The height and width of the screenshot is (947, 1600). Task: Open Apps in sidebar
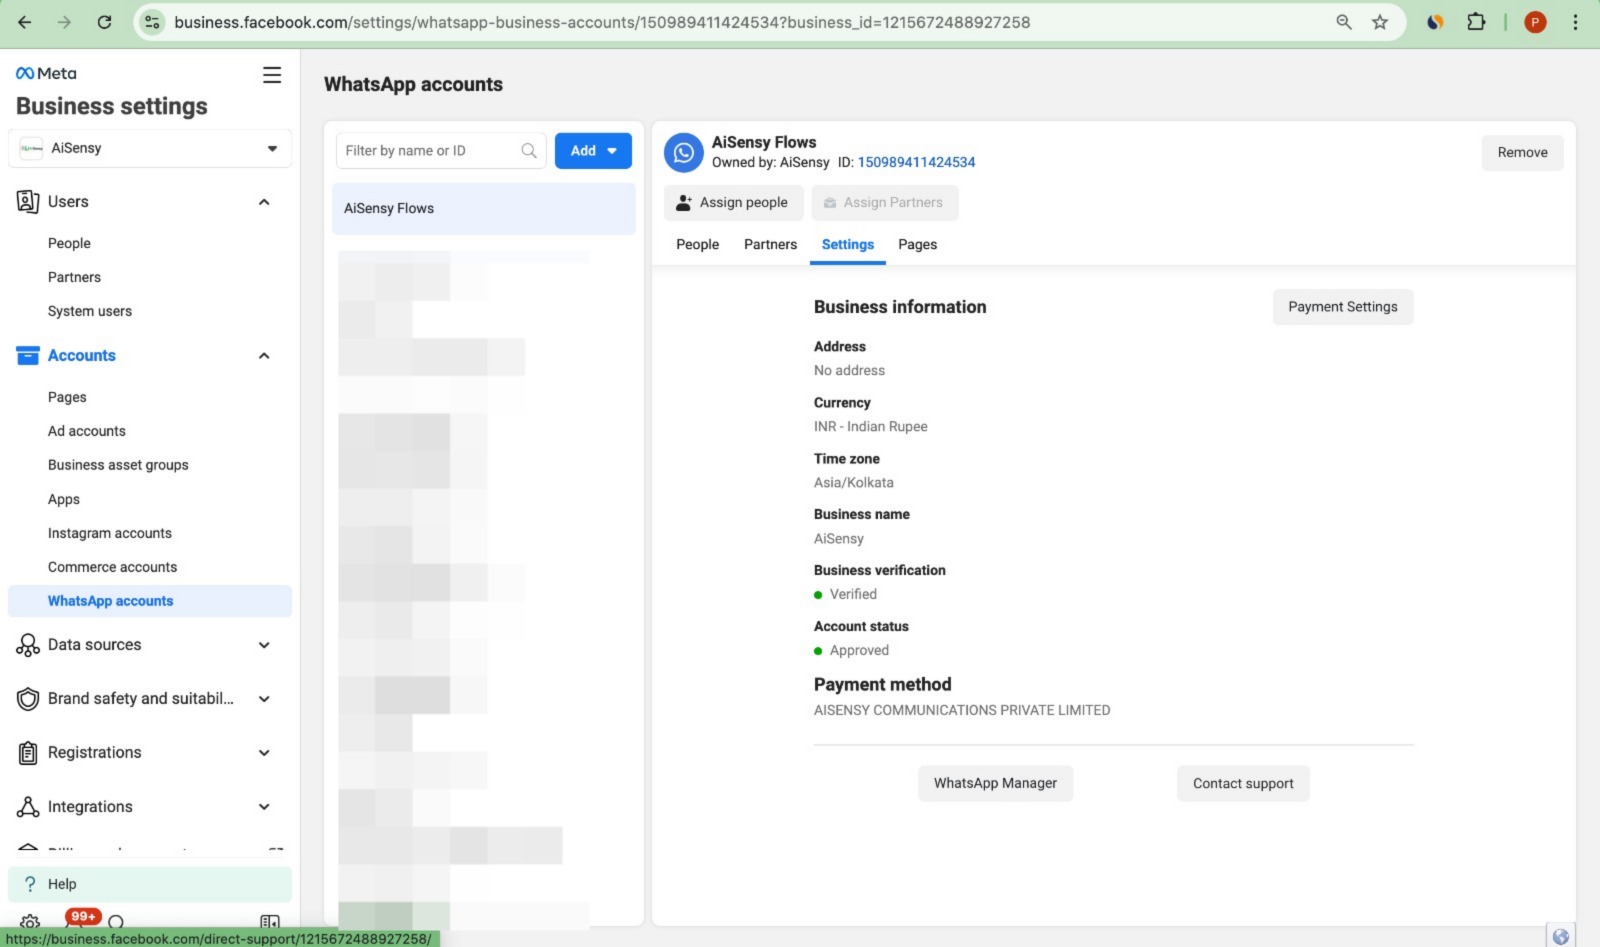[64, 499]
